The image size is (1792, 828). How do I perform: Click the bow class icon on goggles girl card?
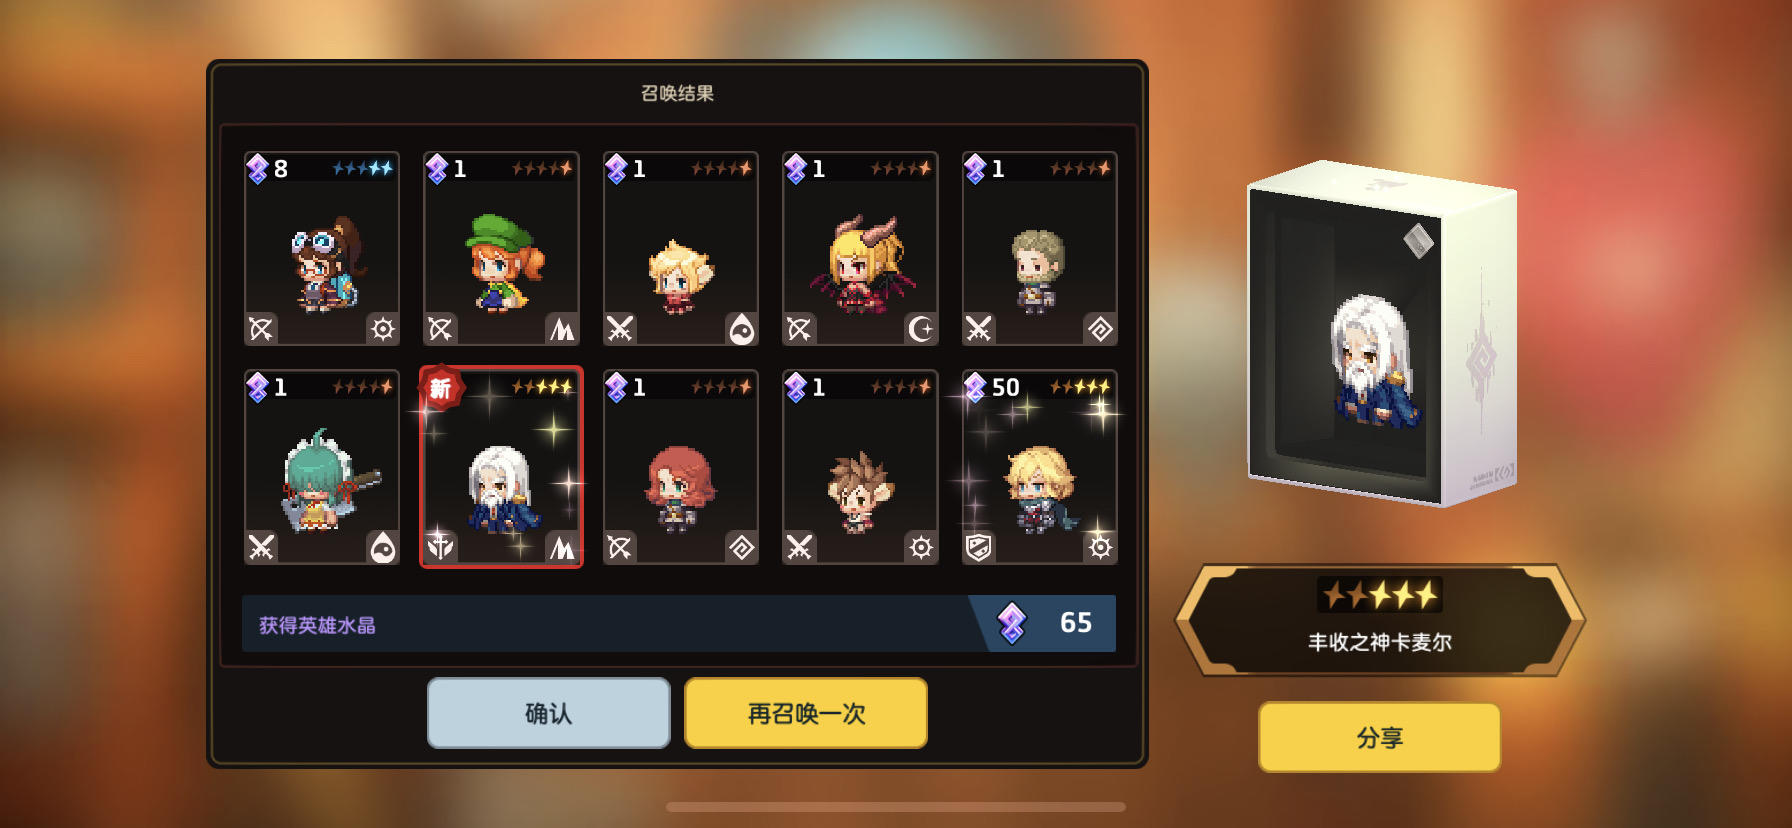point(261,329)
